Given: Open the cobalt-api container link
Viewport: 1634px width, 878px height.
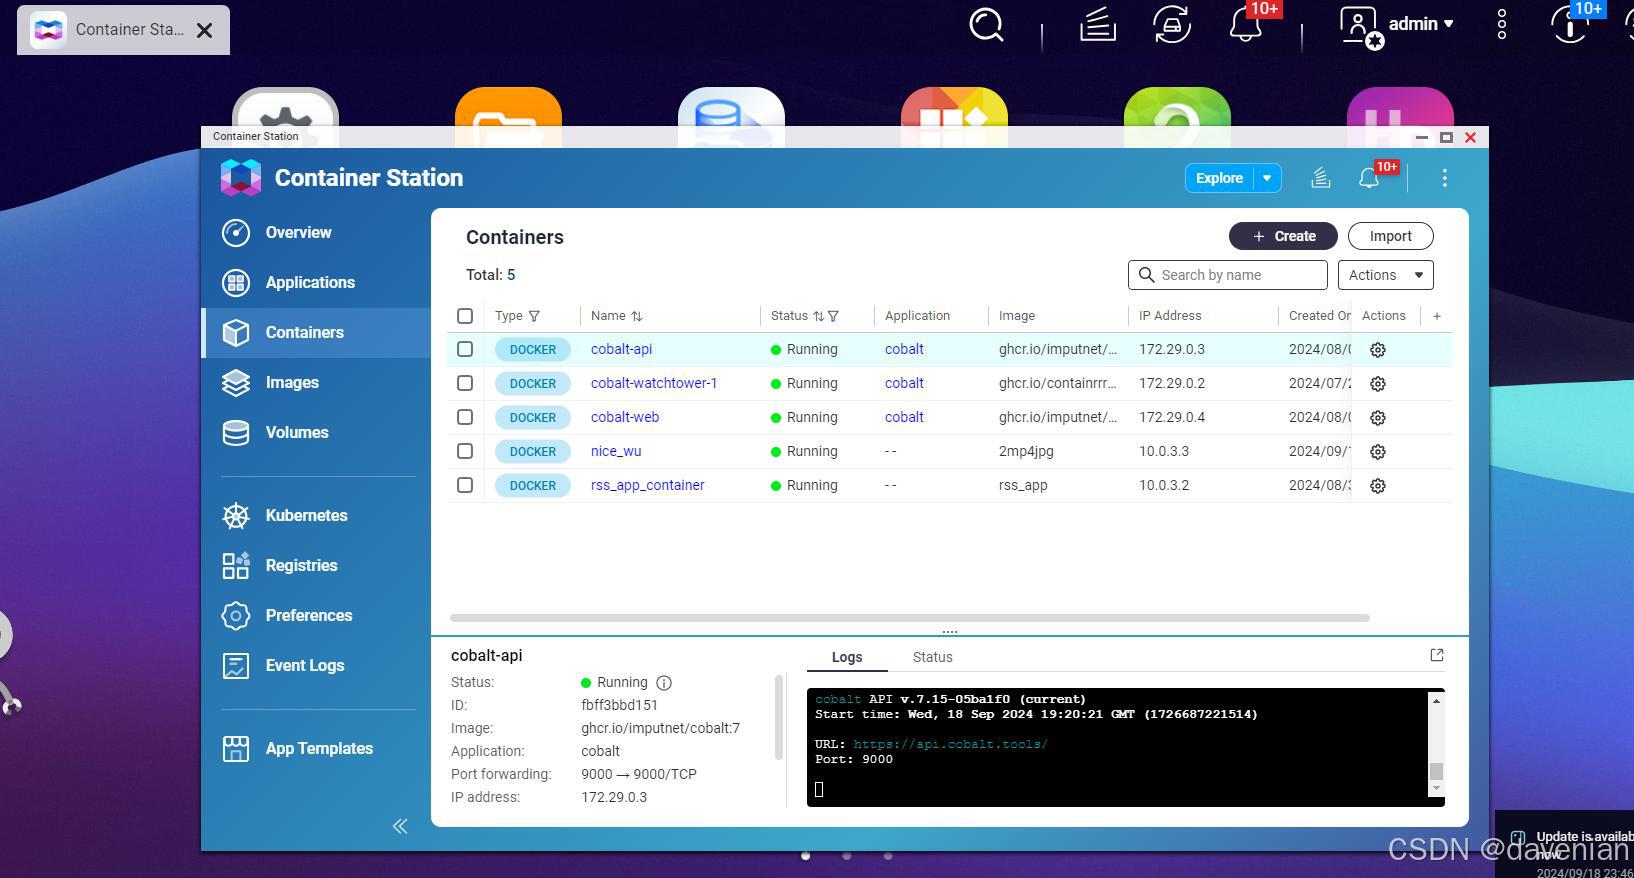Looking at the screenshot, I should tap(621, 349).
